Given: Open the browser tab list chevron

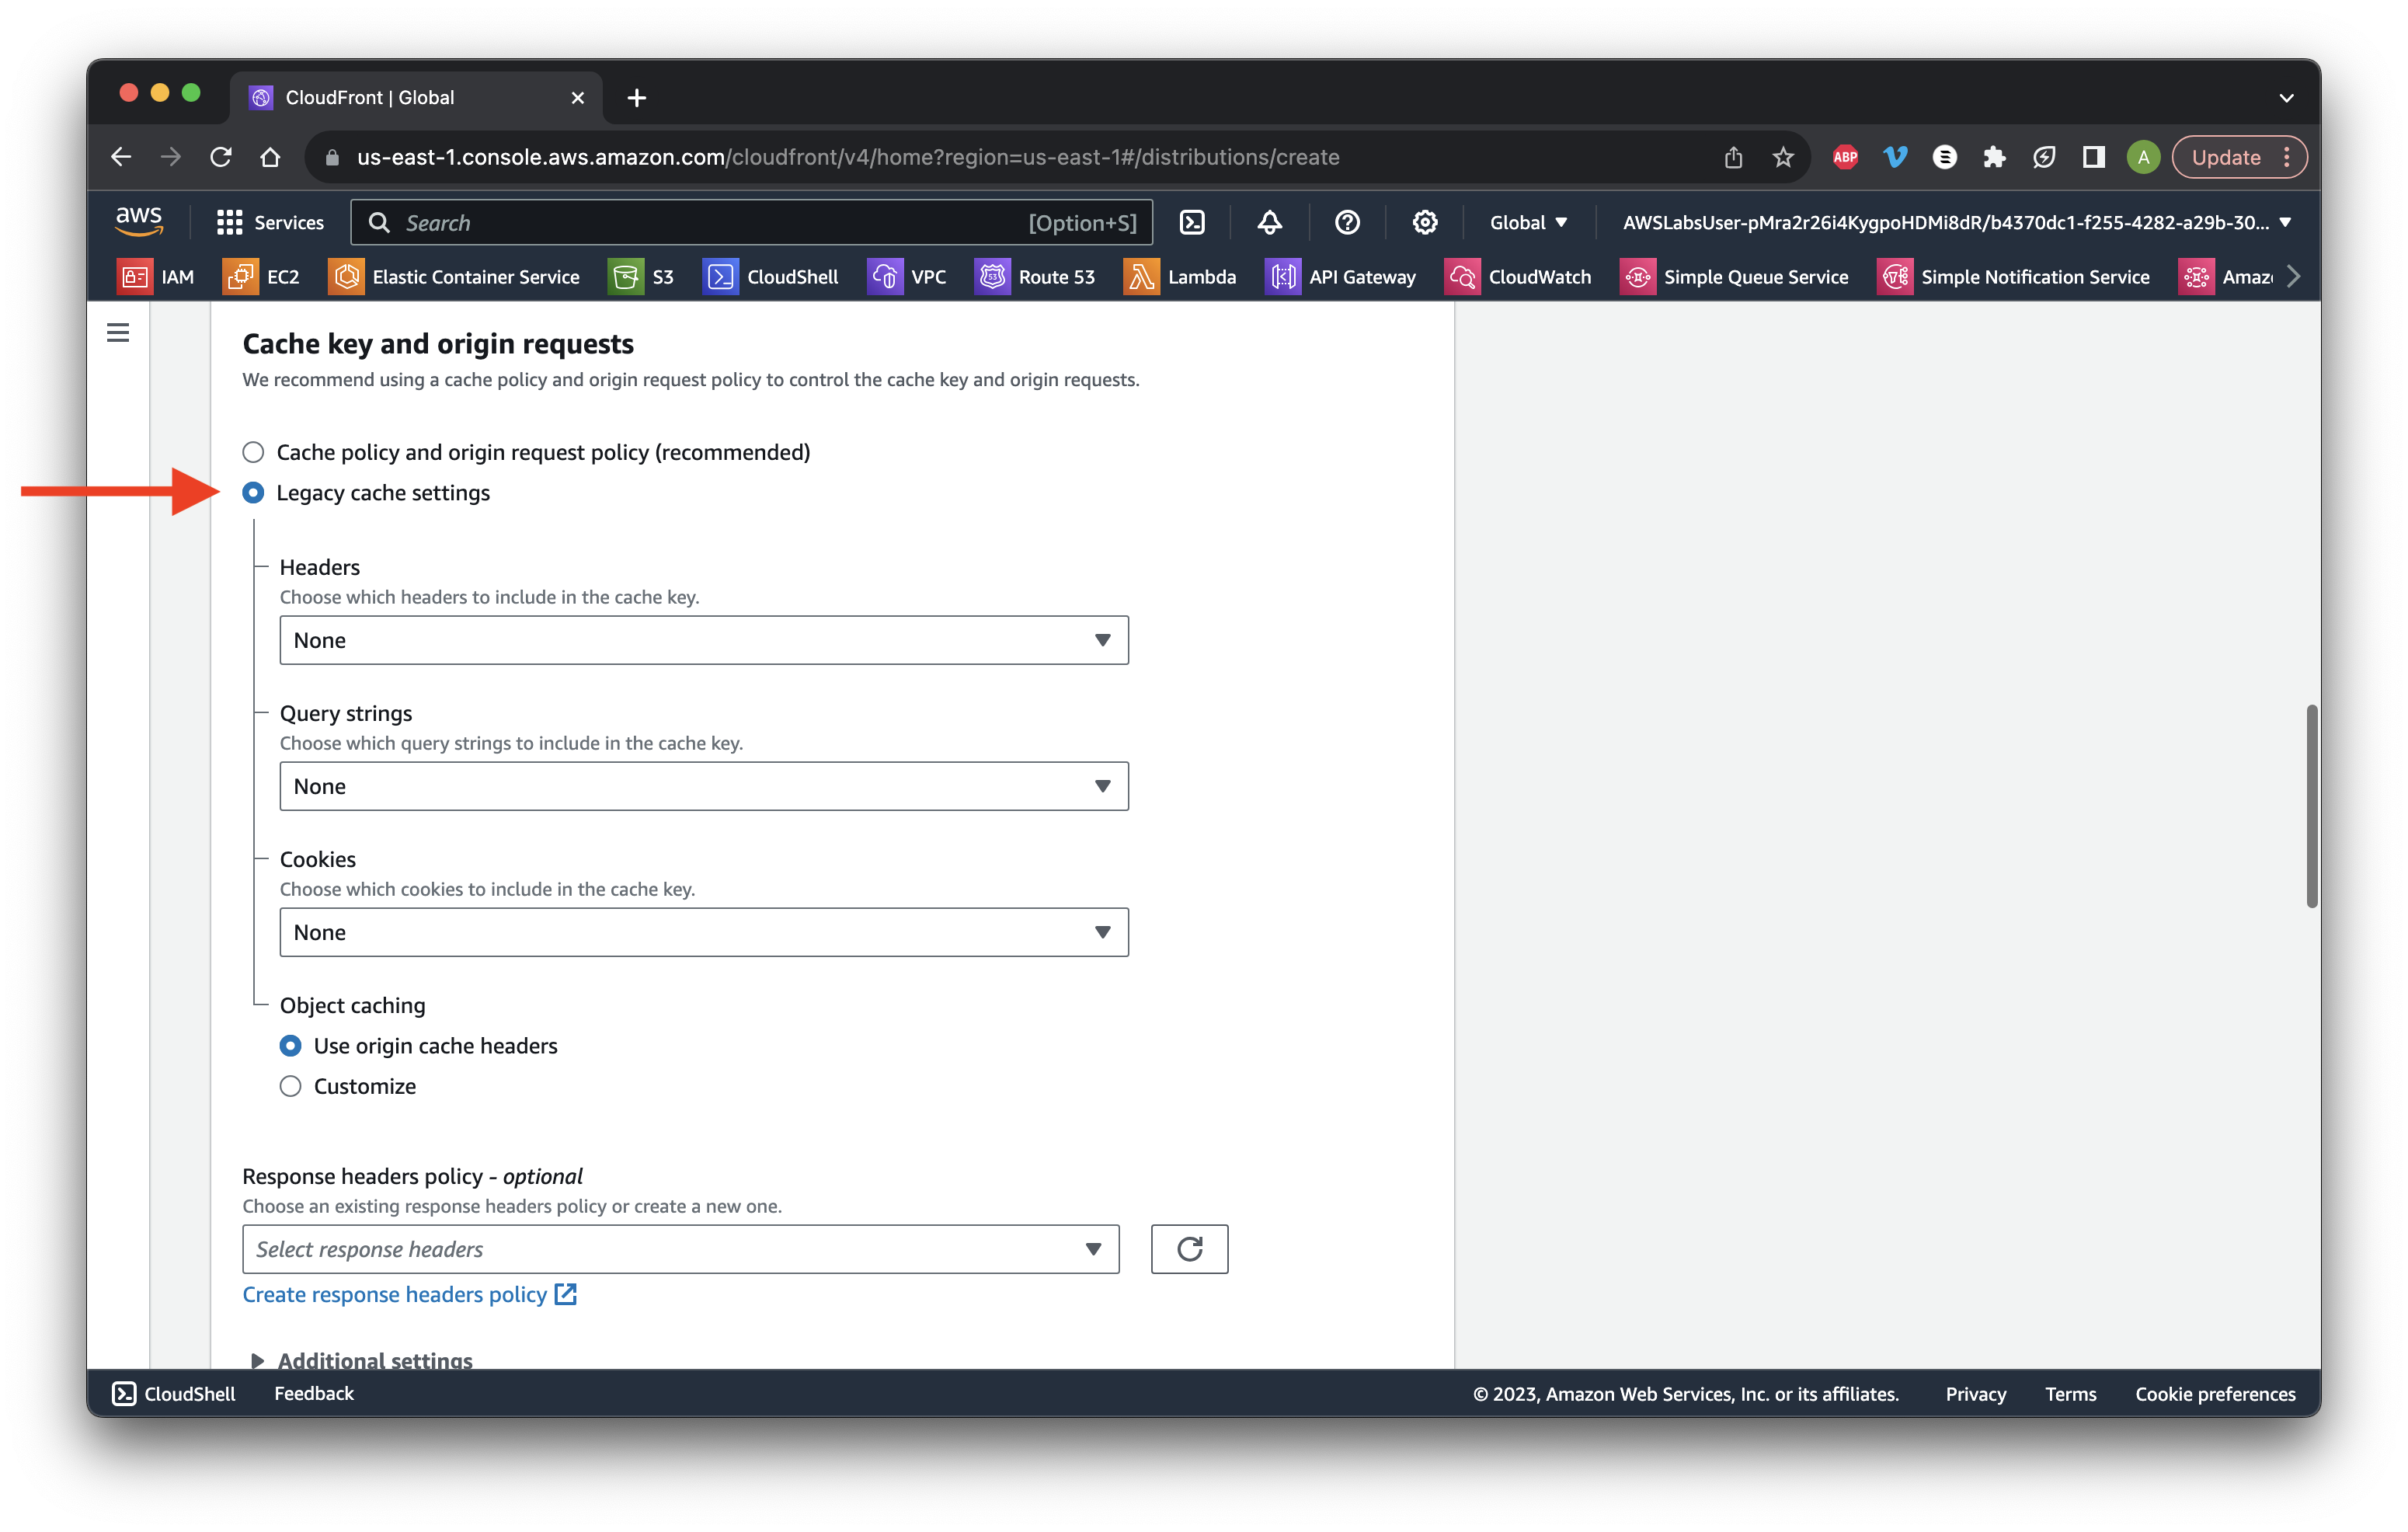Looking at the screenshot, I should pyautogui.click(x=2285, y=97).
